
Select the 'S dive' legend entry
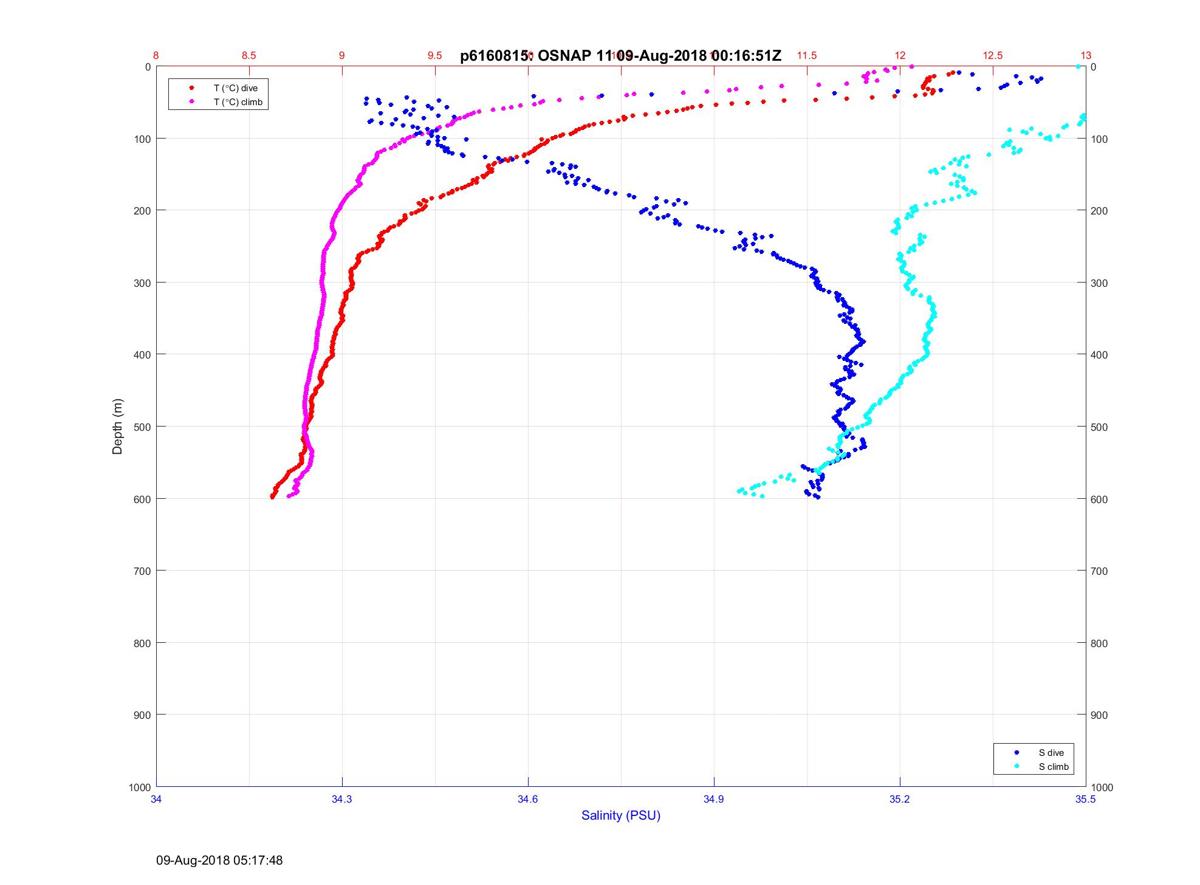tap(1051, 752)
